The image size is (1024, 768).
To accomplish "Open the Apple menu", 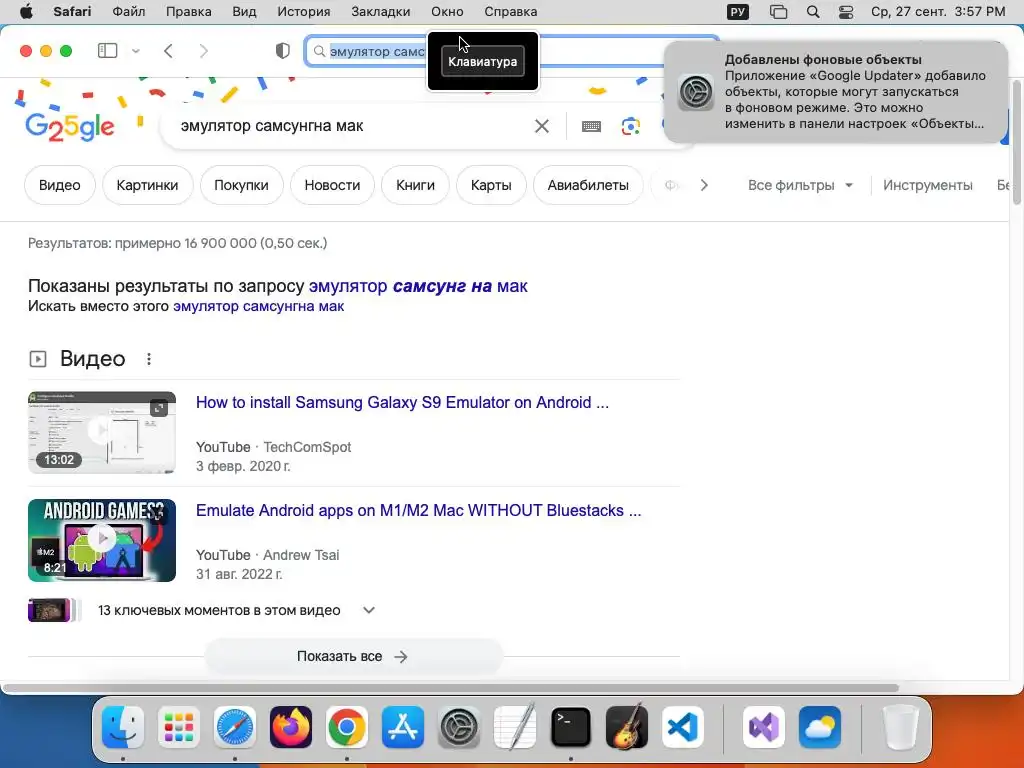I will (x=26, y=12).
